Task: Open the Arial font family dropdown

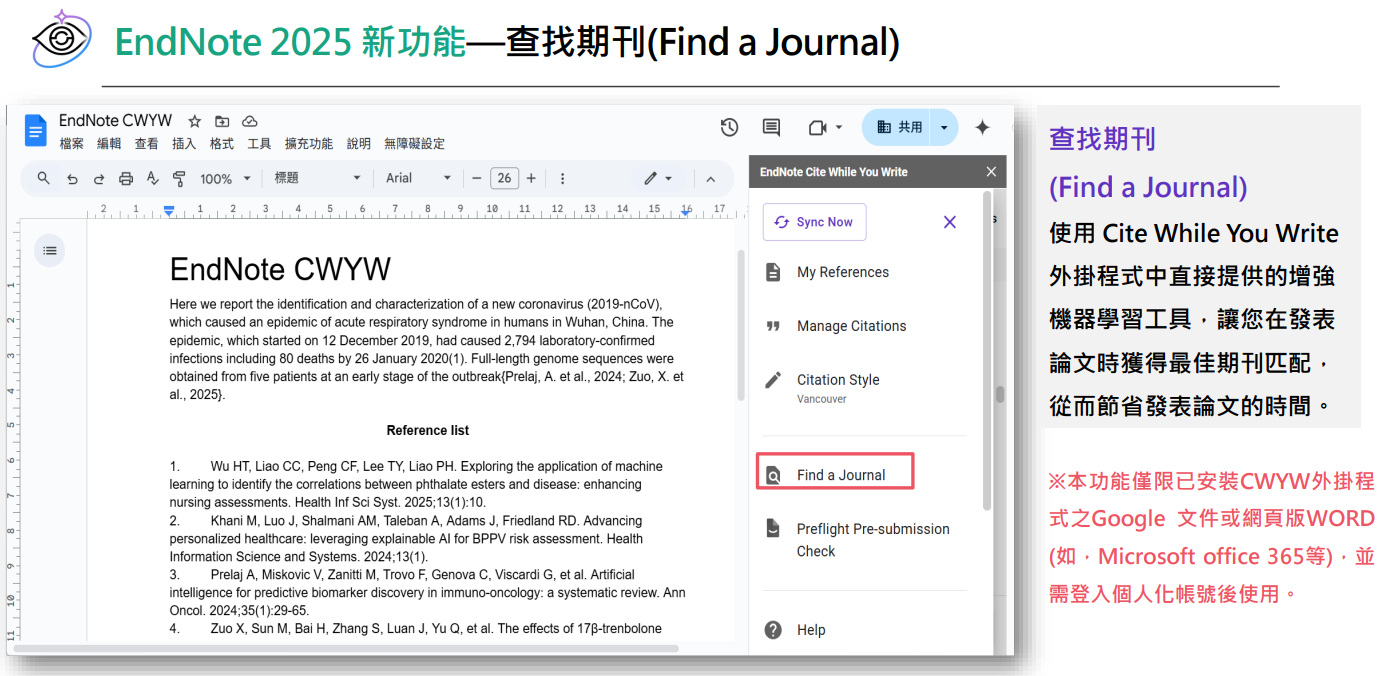Action: pyautogui.click(x=413, y=177)
